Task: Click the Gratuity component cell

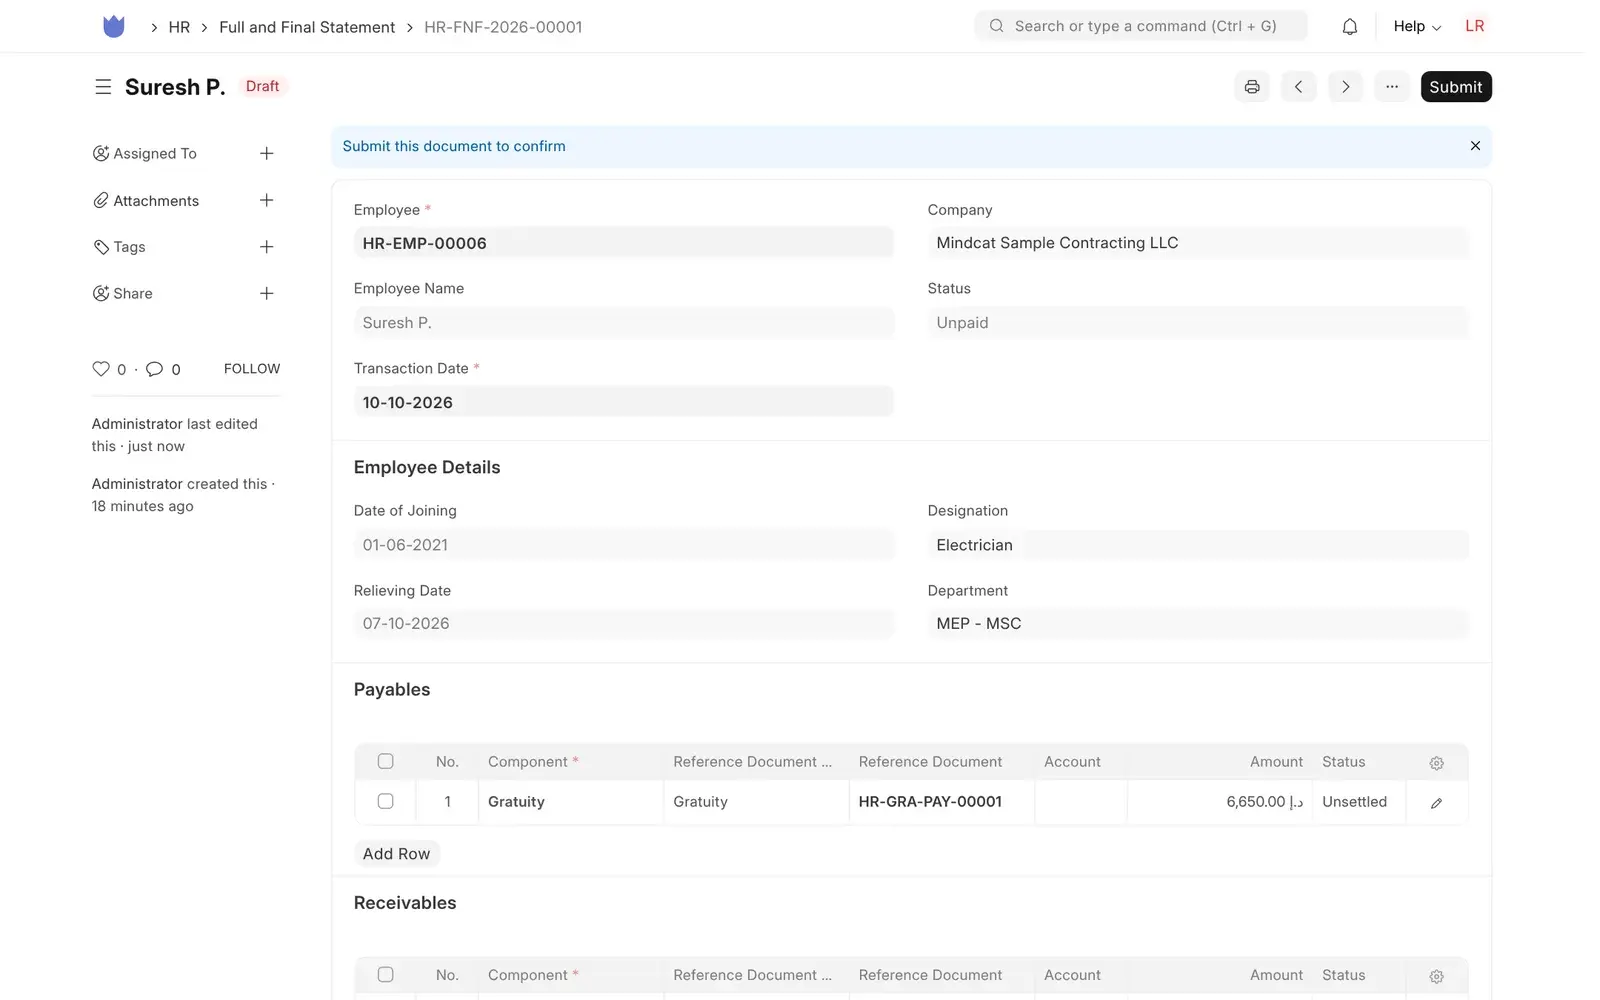Action: (570, 802)
